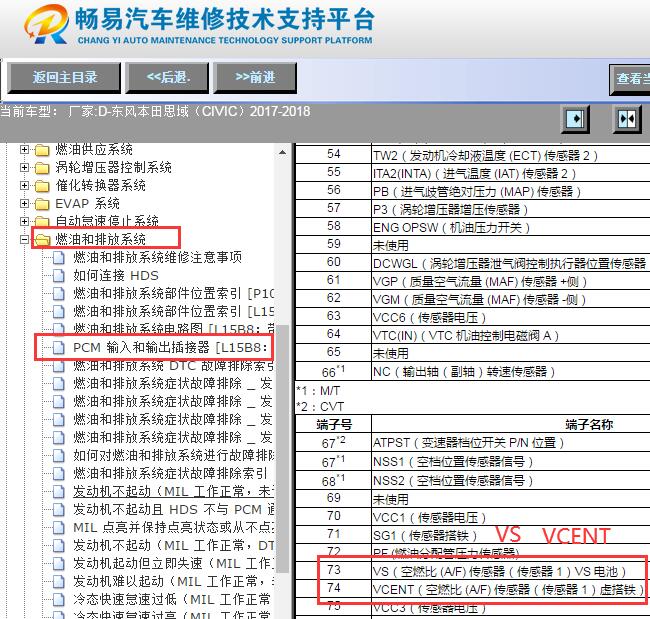Select table cell TW2 发动机冷却液温度 (ECT) 传感器 2

point(511,155)
